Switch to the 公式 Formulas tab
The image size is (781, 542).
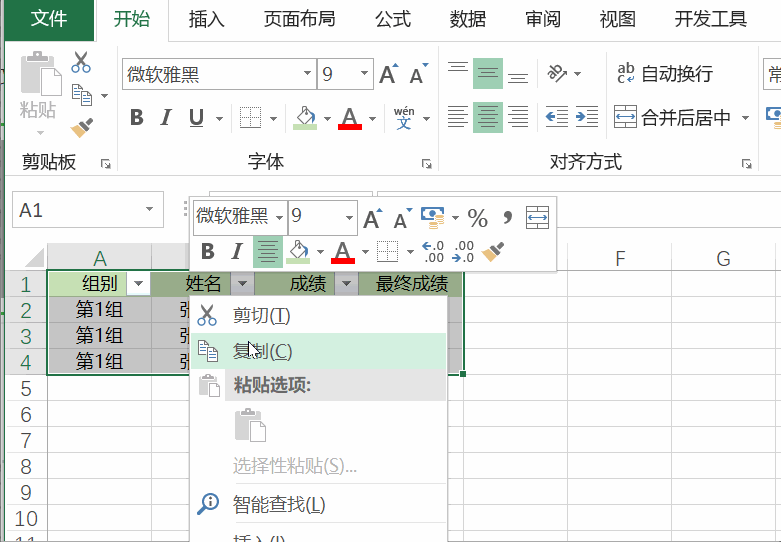click(393, 19)
